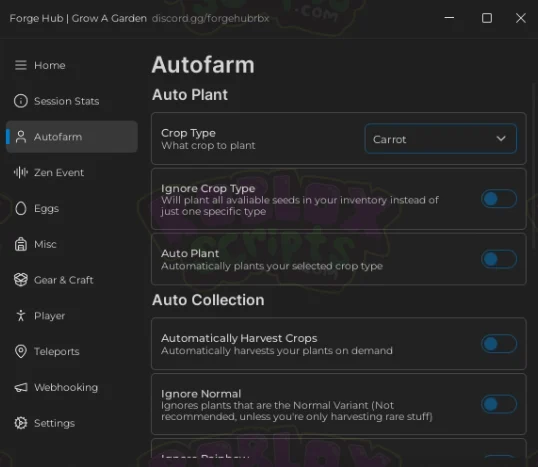Turn on the Auto Plant toggle
538x467 pixels.
coord(499,259)
